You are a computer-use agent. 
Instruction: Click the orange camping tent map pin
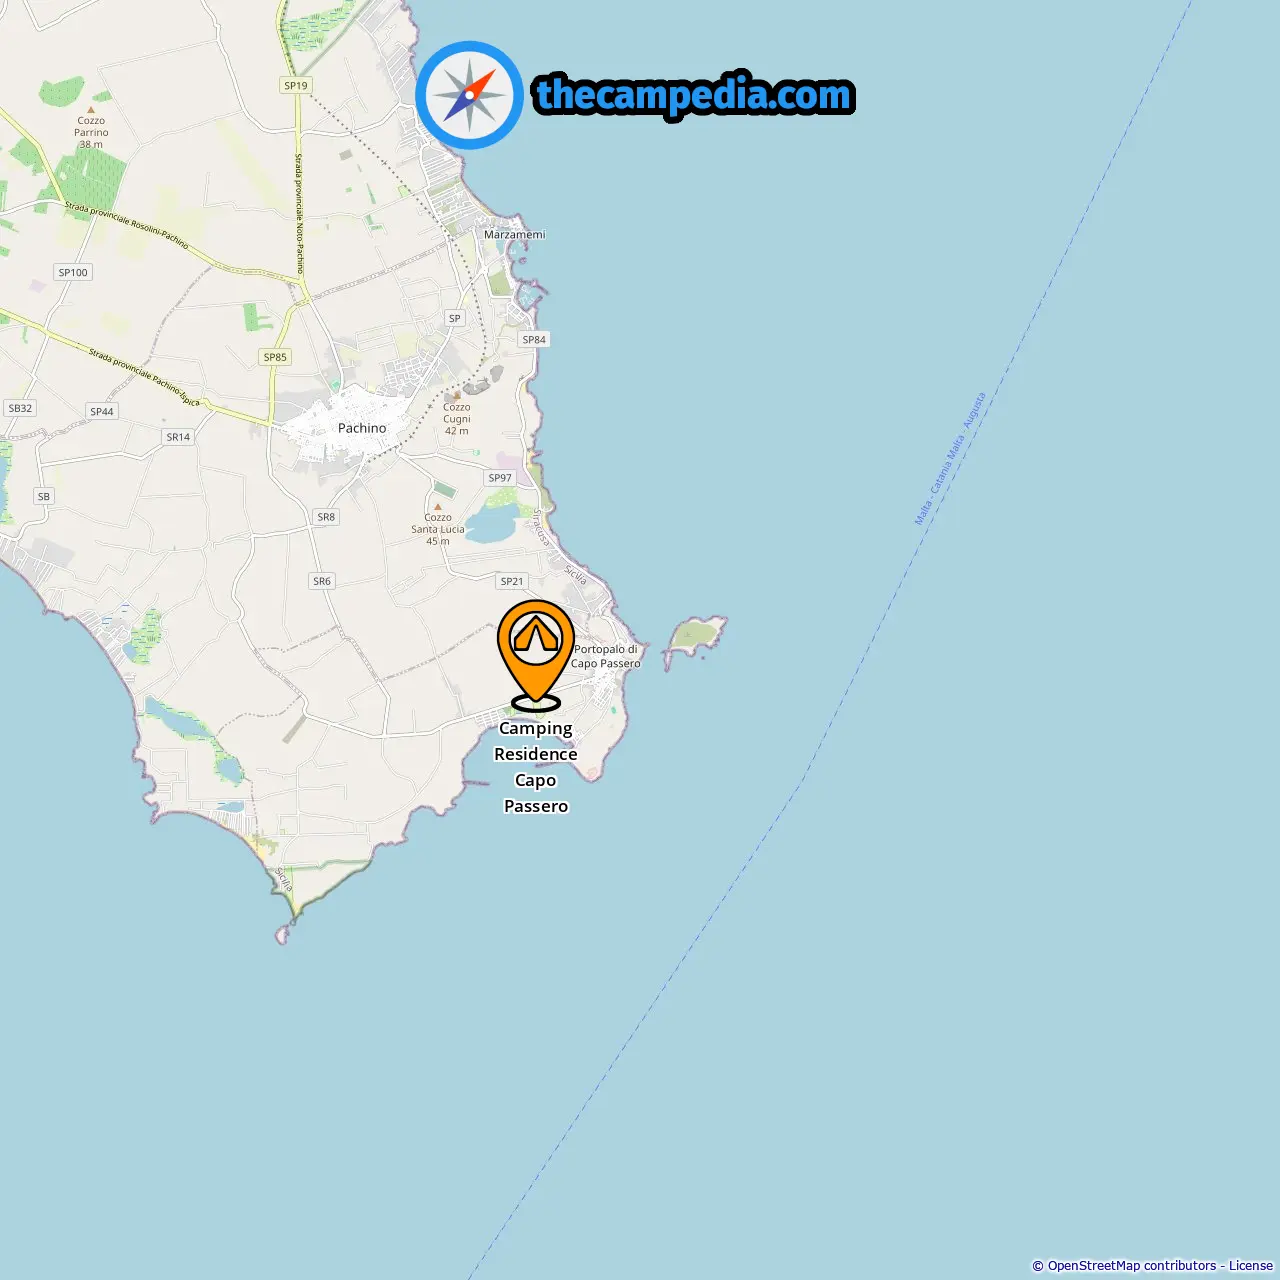click(536, 655)
